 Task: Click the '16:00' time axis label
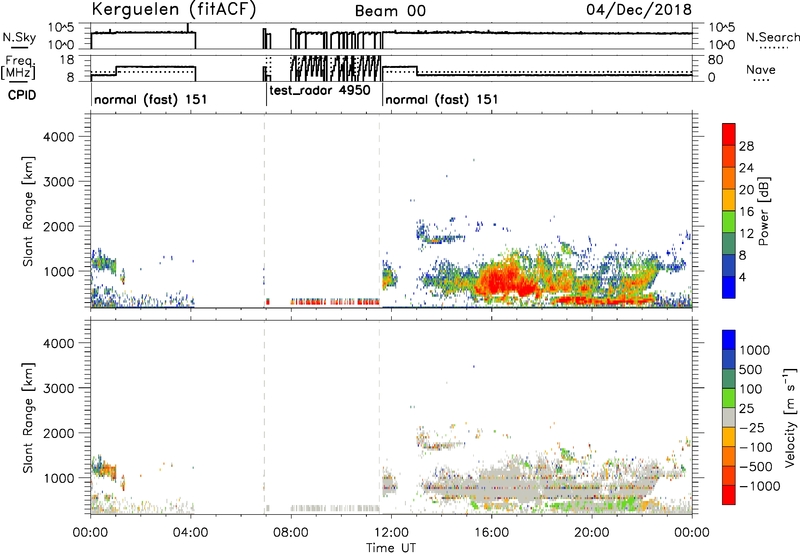pyautogui.click(x=491, y=533)
